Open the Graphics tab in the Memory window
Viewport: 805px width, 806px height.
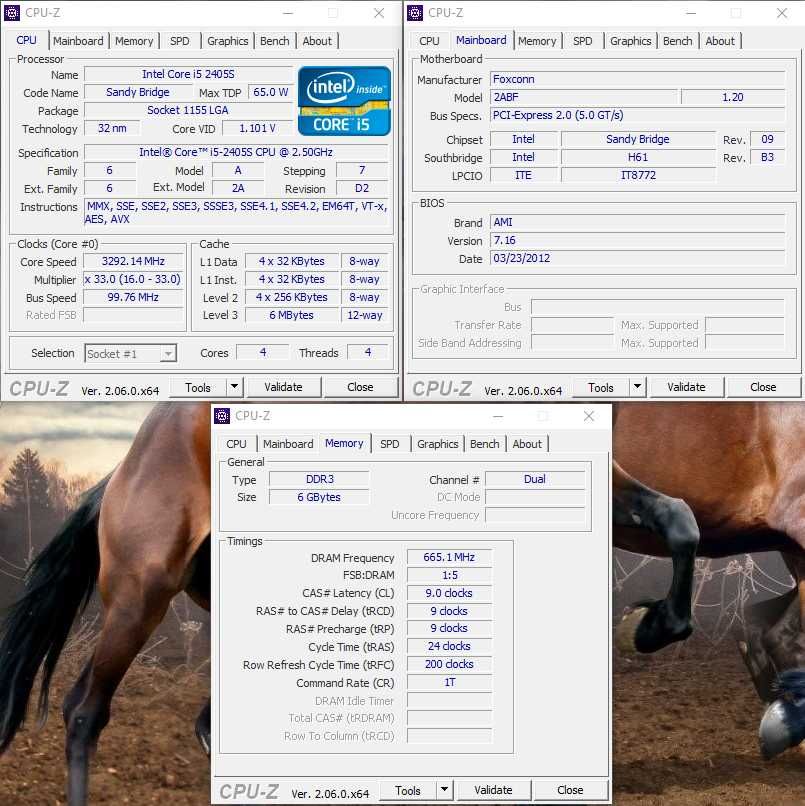click(x=437, y=444)
